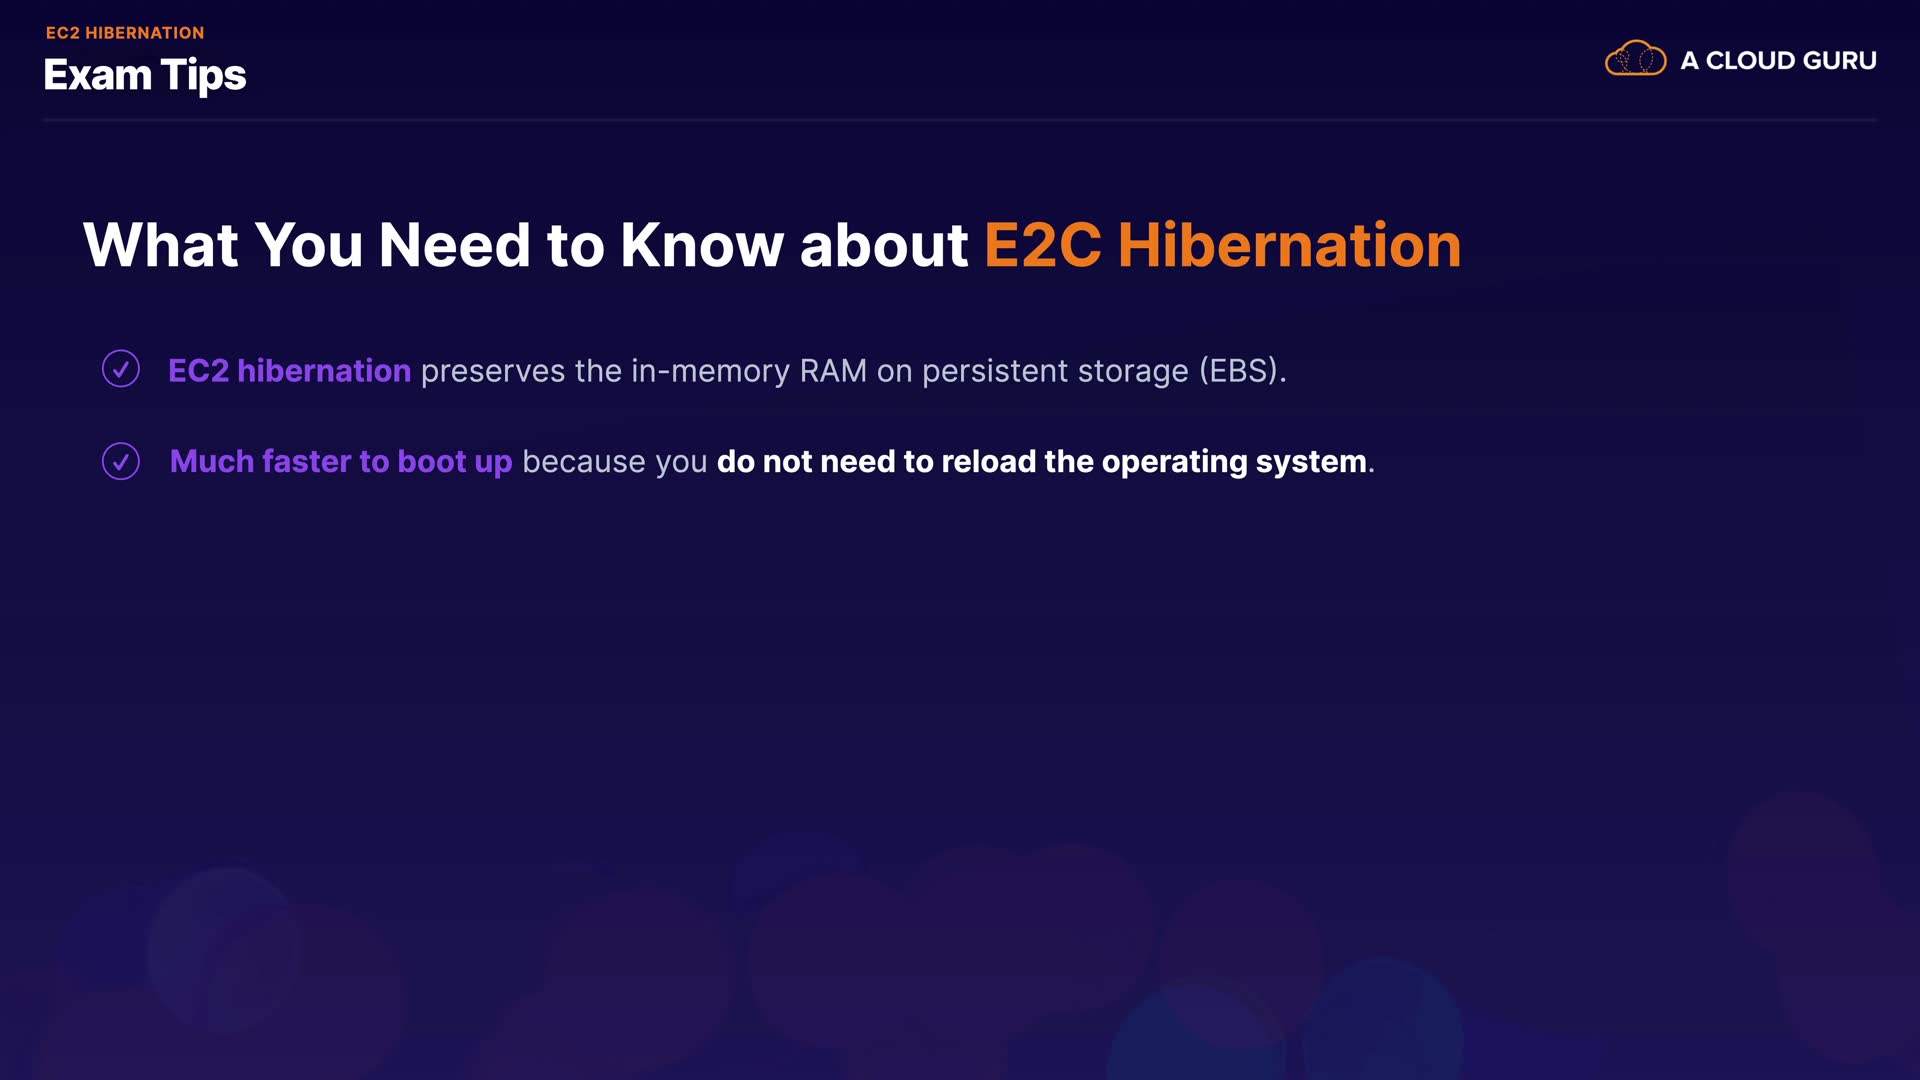Click the checkmark beside the EC2 hibernation bullet
1920x1080 pixels.
tap(121, 369)
